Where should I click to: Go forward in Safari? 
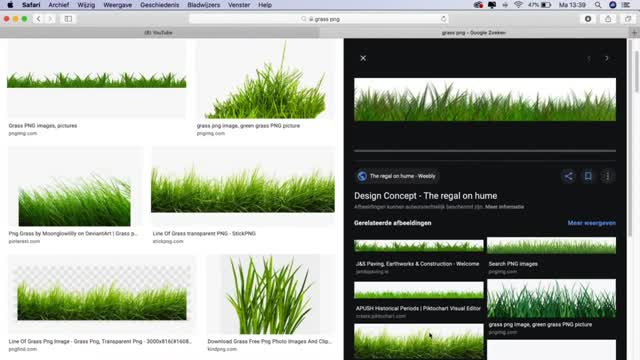tap(50, 19)
